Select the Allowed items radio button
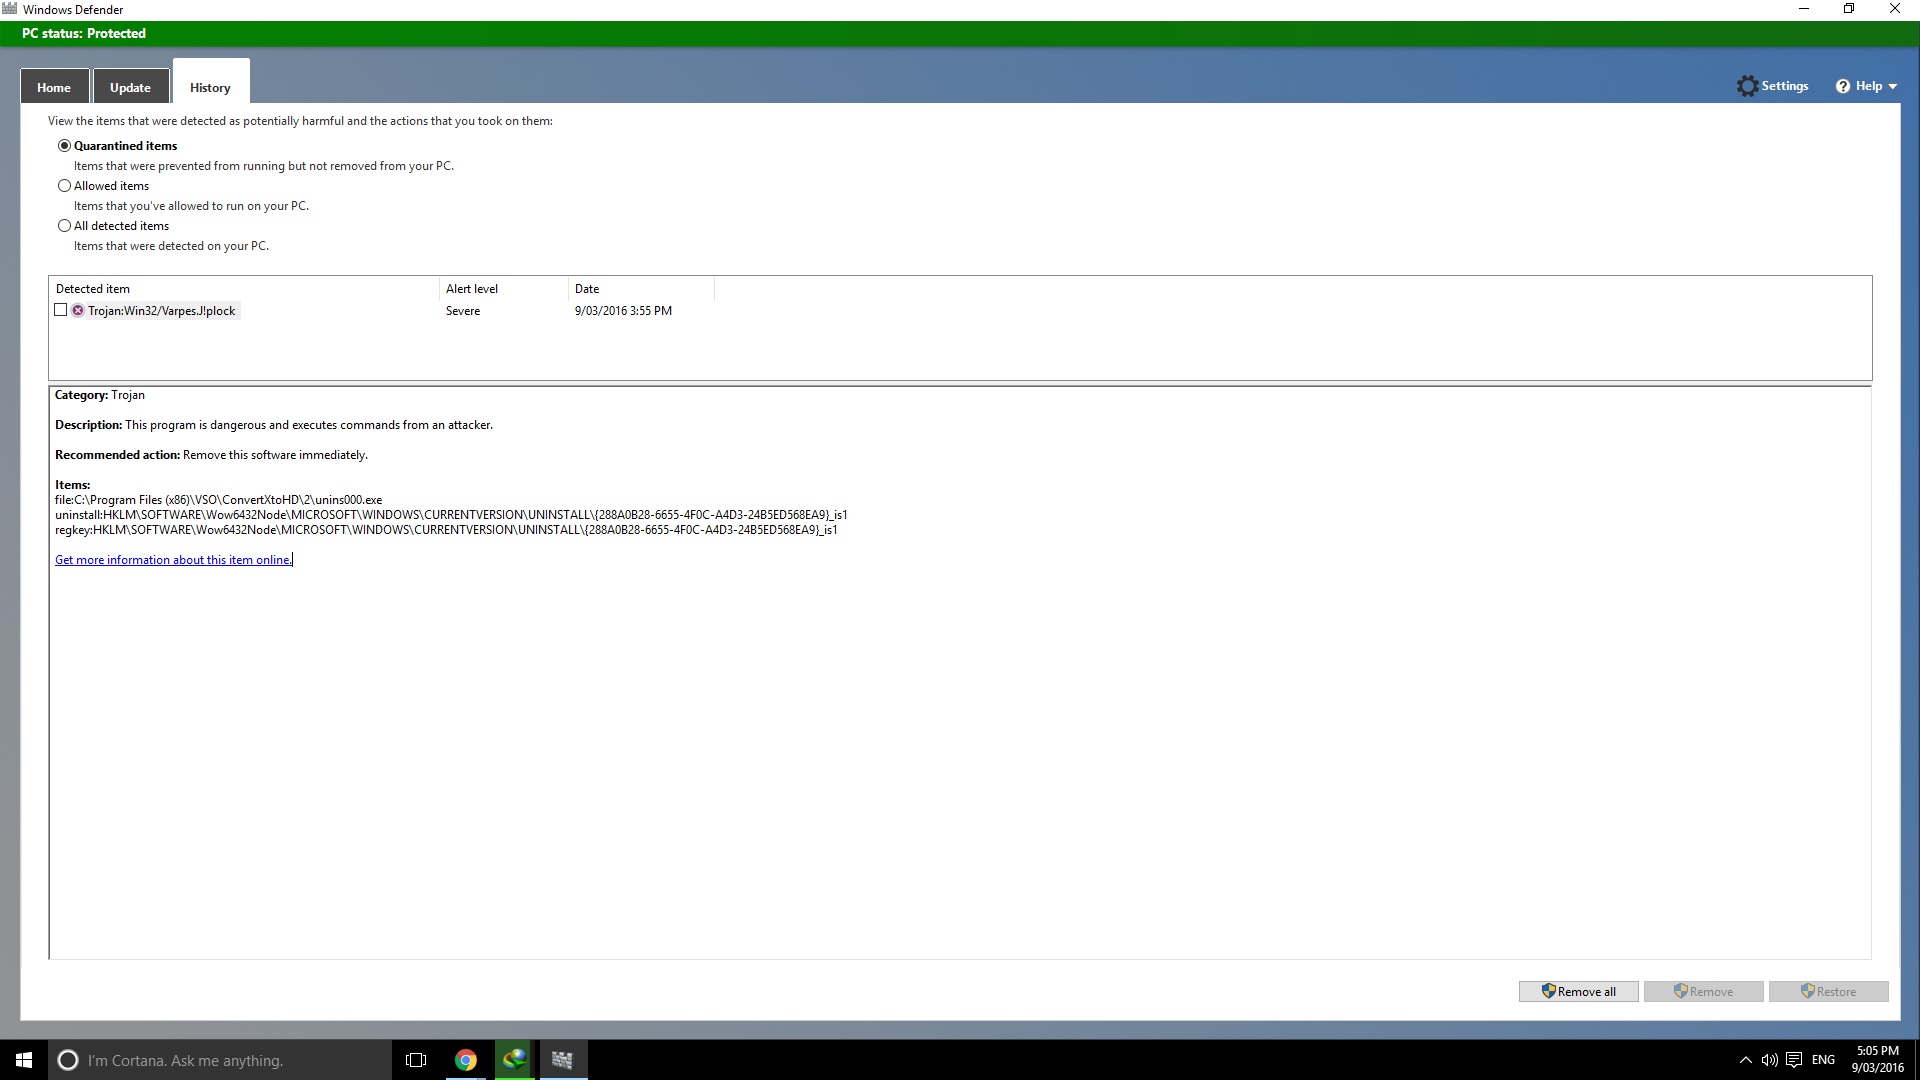The image size is (1920, 1080). (65, 186)
